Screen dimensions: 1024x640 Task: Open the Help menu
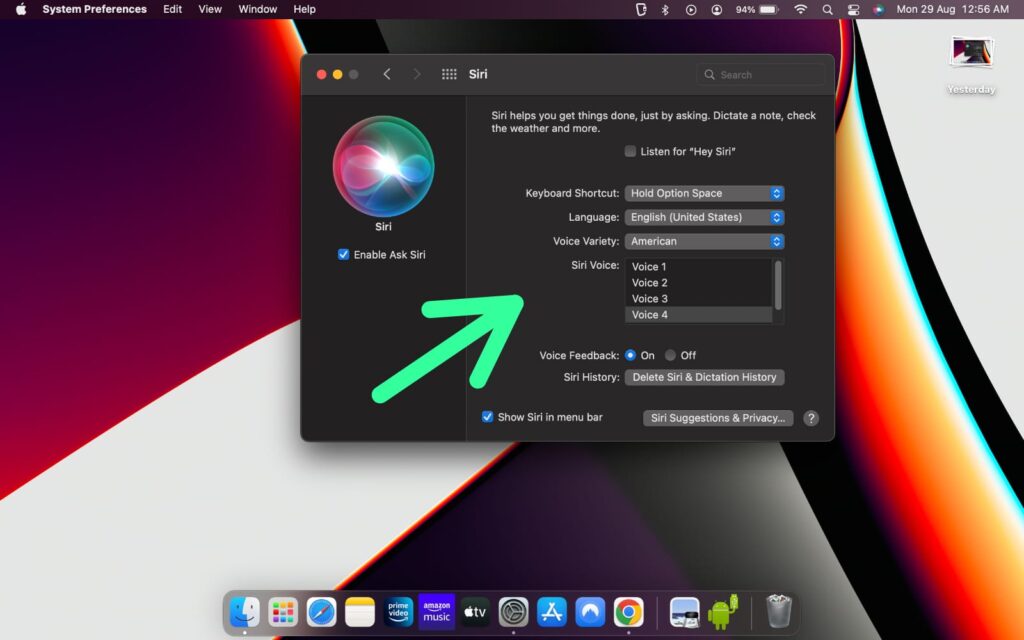click(304, 9)
